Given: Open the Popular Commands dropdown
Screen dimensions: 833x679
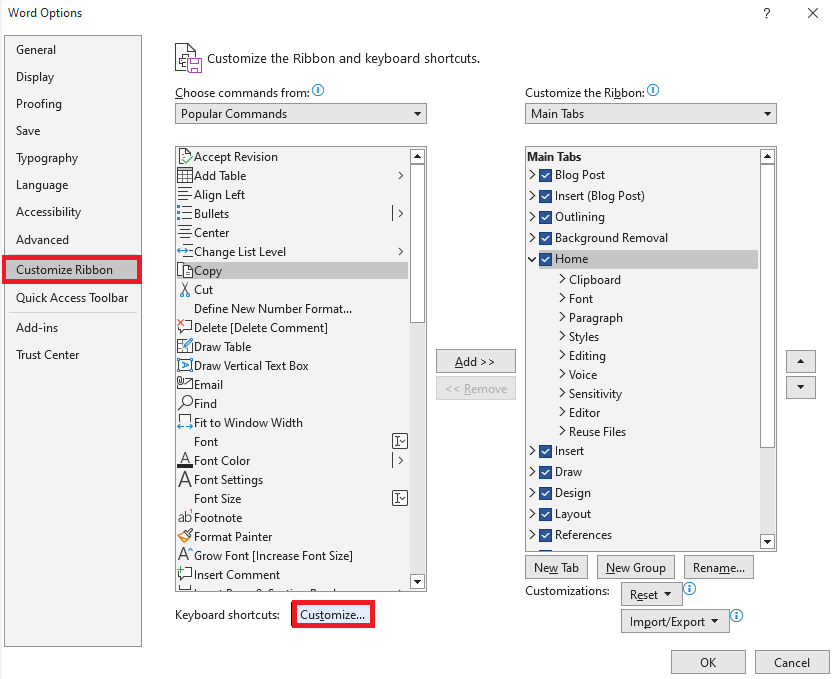Looking at the screenshot, I should point(301,114).
